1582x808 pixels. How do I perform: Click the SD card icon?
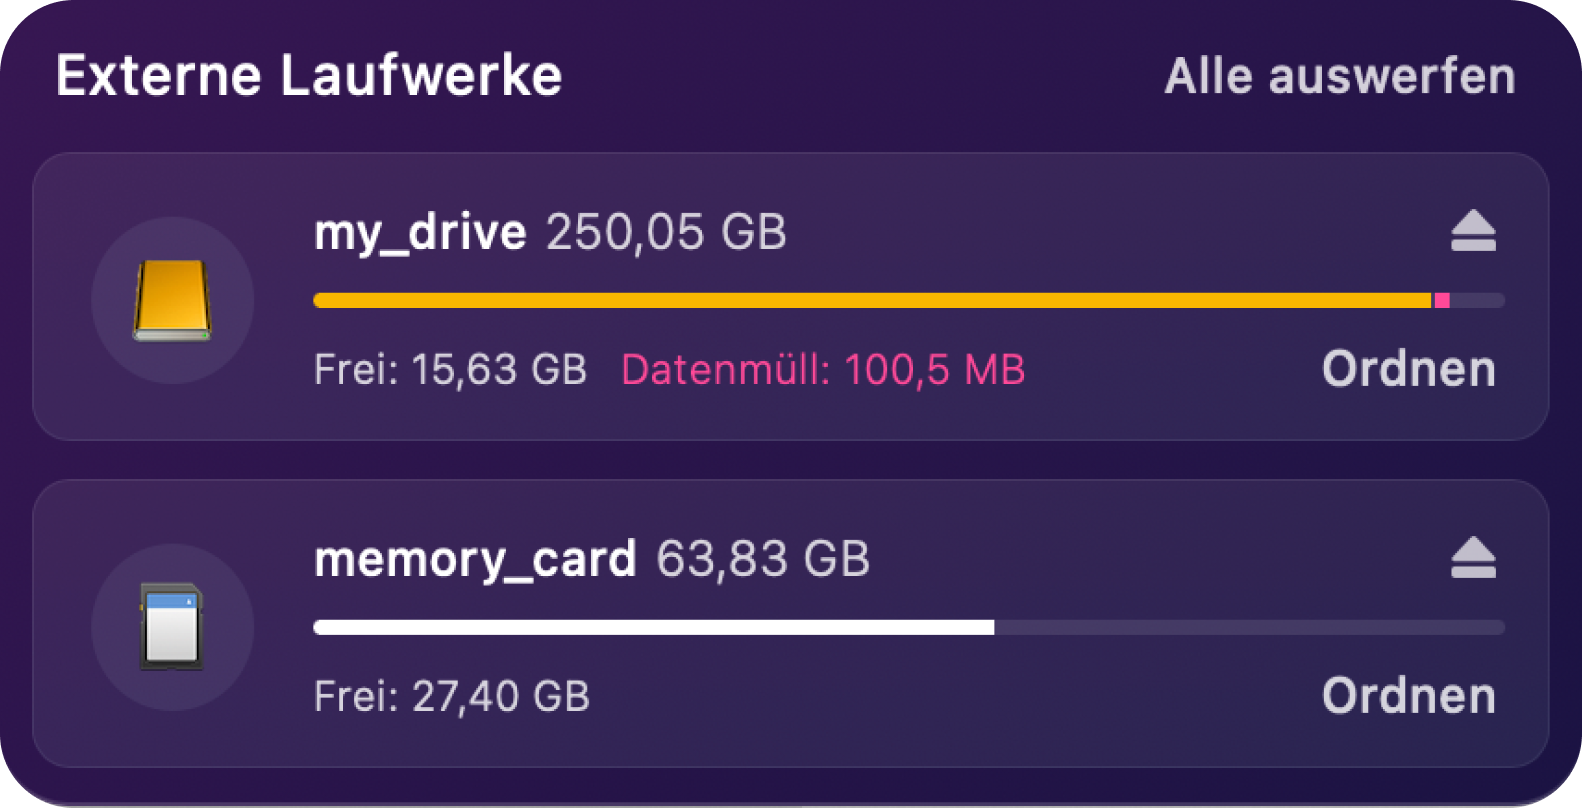coord(172,627)
